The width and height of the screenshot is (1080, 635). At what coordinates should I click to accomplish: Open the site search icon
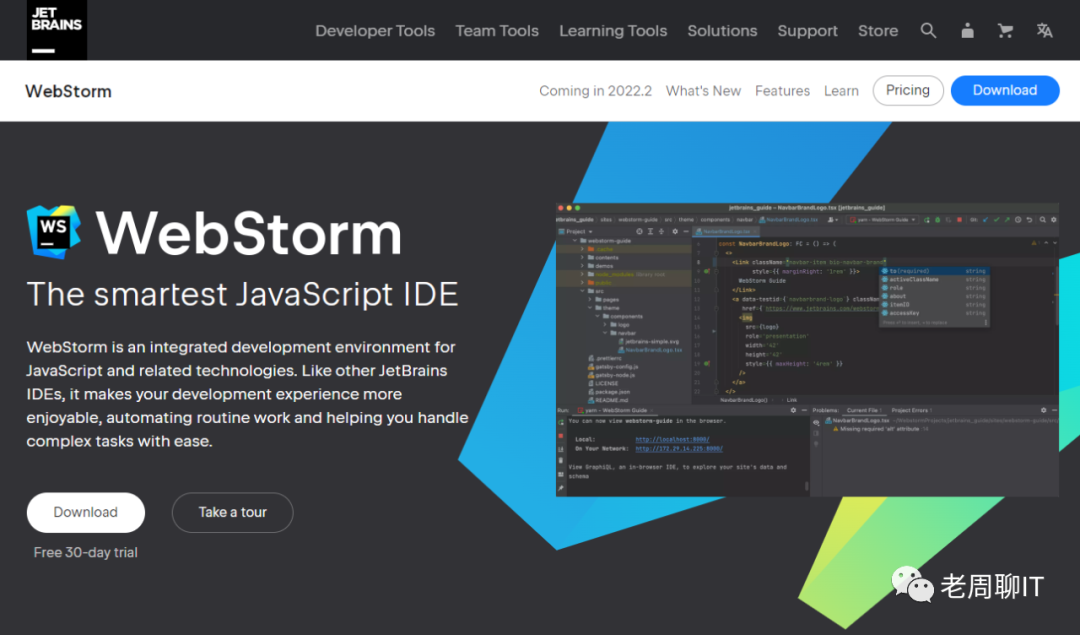point(928,31)
